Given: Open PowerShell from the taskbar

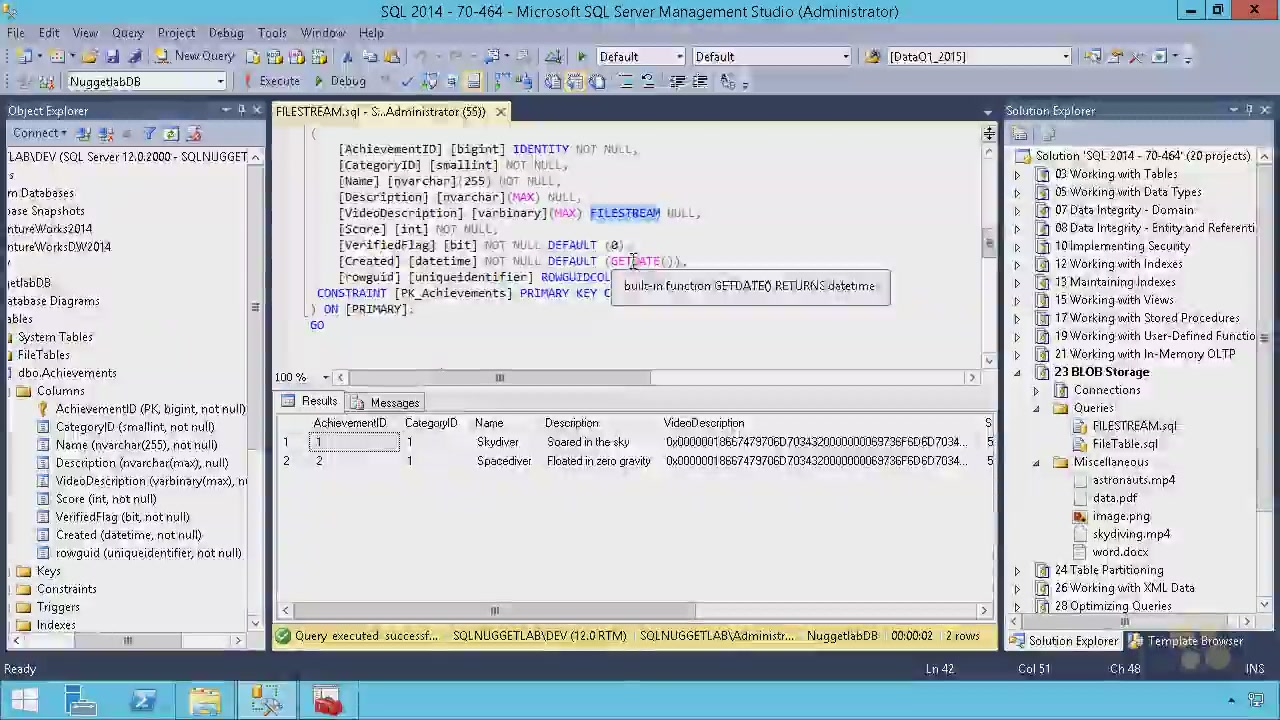Looking at the screenshot, I should point(143,701).
